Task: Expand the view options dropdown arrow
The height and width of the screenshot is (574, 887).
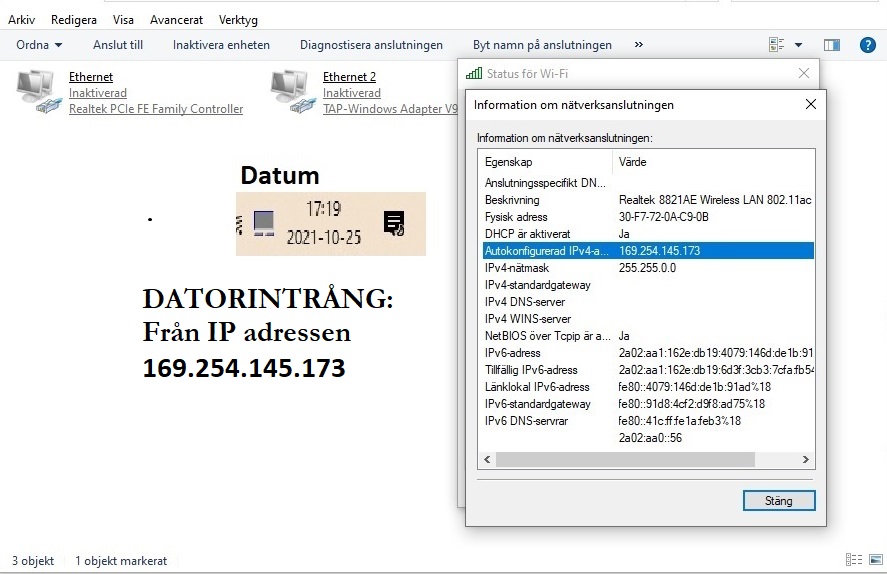Action: click(798, 45)
